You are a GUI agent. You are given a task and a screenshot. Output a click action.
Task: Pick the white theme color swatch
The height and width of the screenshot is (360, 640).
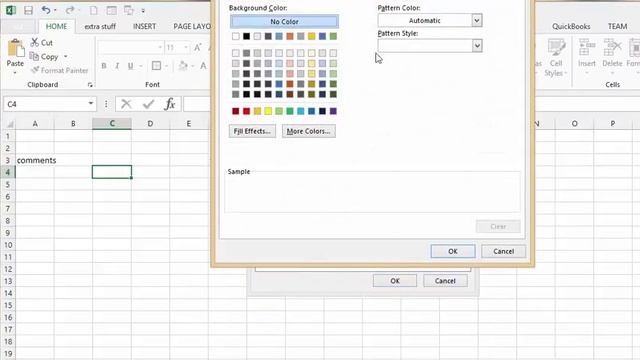point(236,36)
